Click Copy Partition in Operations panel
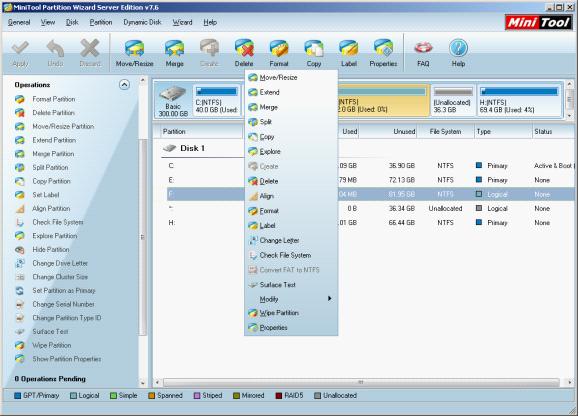The width and height of the screenshot is (579, 417). click(x=51, y=181)
